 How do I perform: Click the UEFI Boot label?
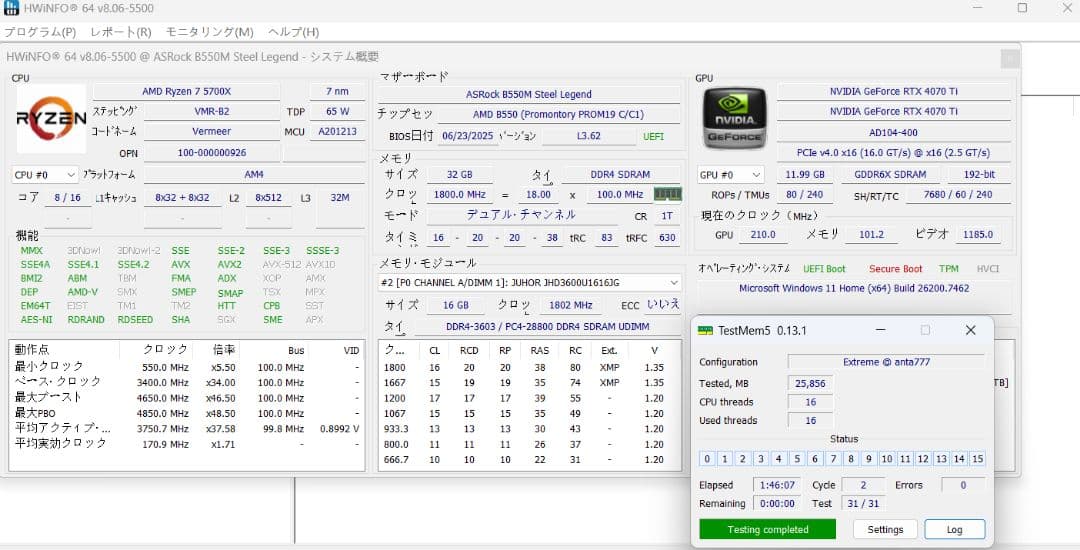click(x=824, y=269)
